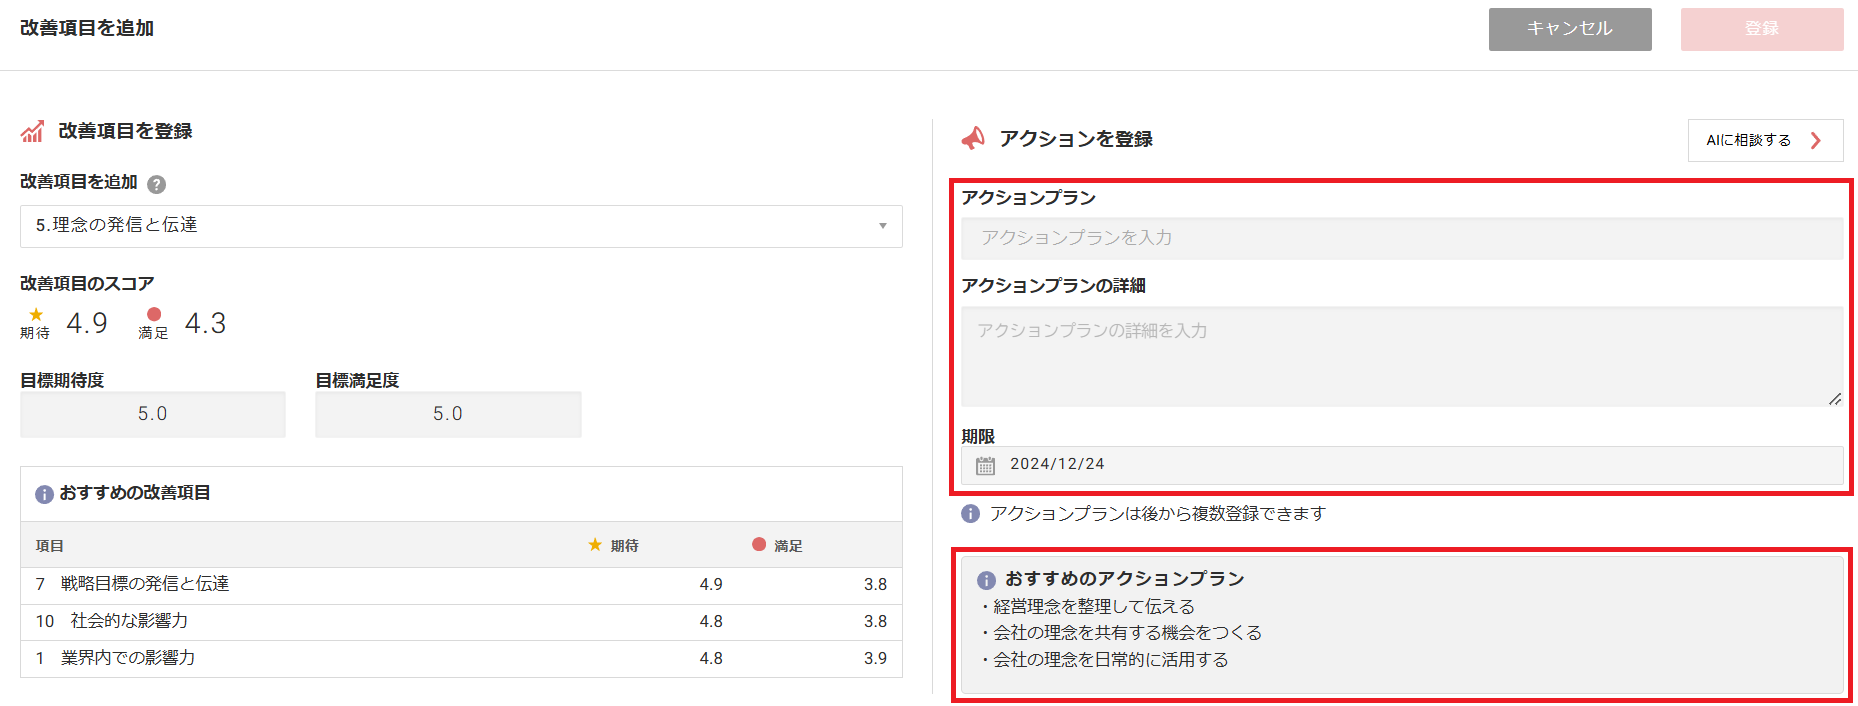Click the megaphone icon beside アクションを登録

pos(973,138)
